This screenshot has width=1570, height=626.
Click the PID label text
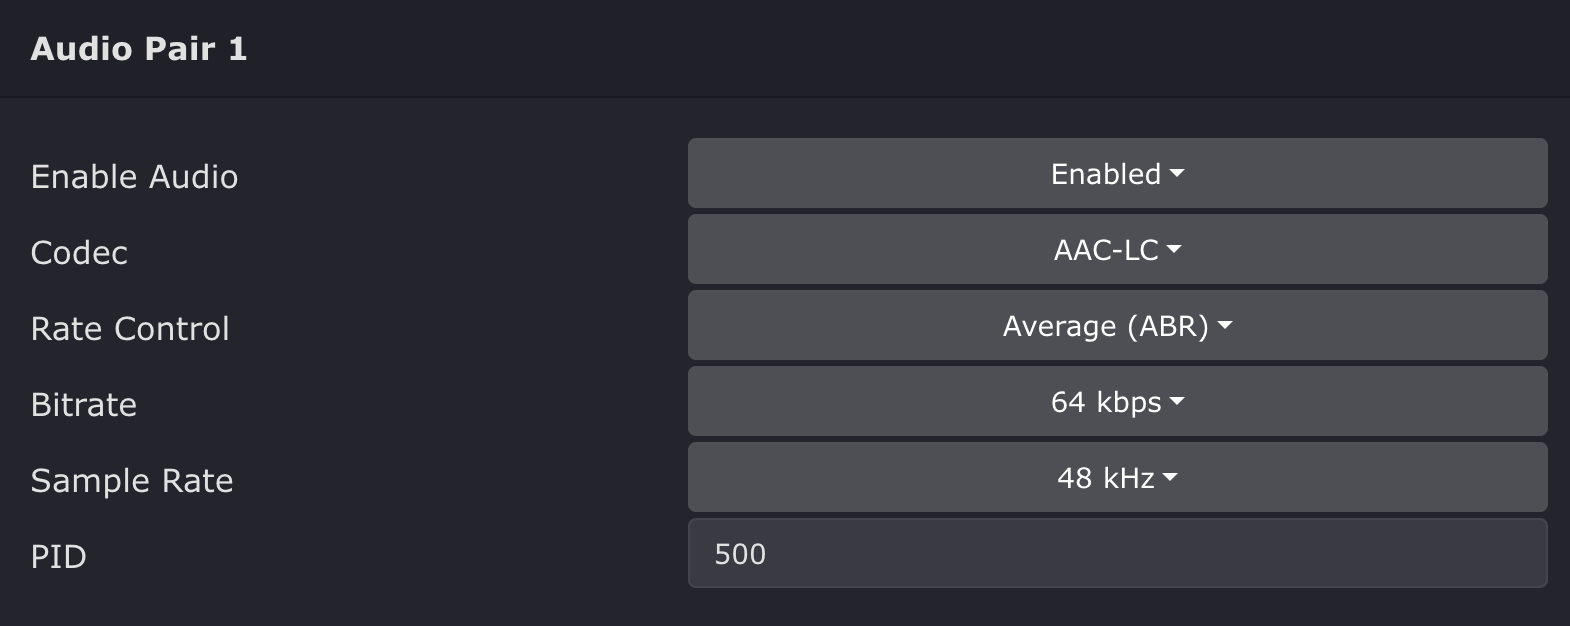point(58,557)
